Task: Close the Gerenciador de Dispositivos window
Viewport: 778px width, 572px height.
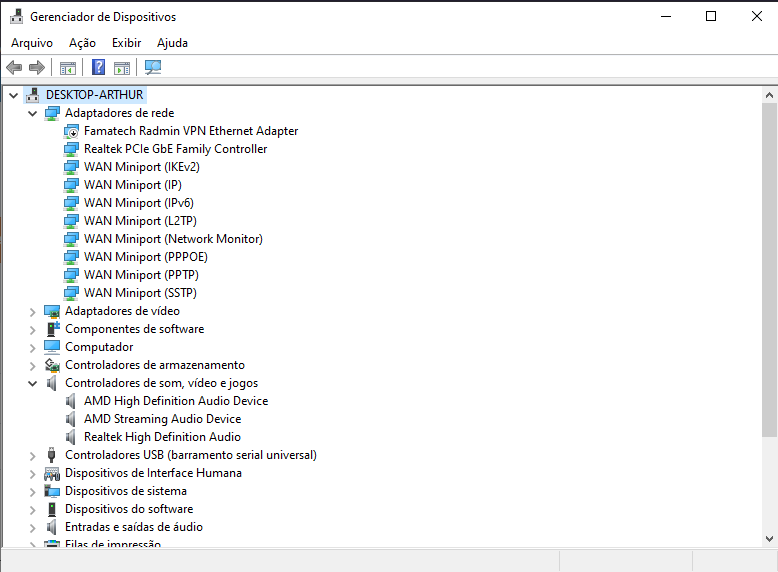Action: [x=757, y=16]
